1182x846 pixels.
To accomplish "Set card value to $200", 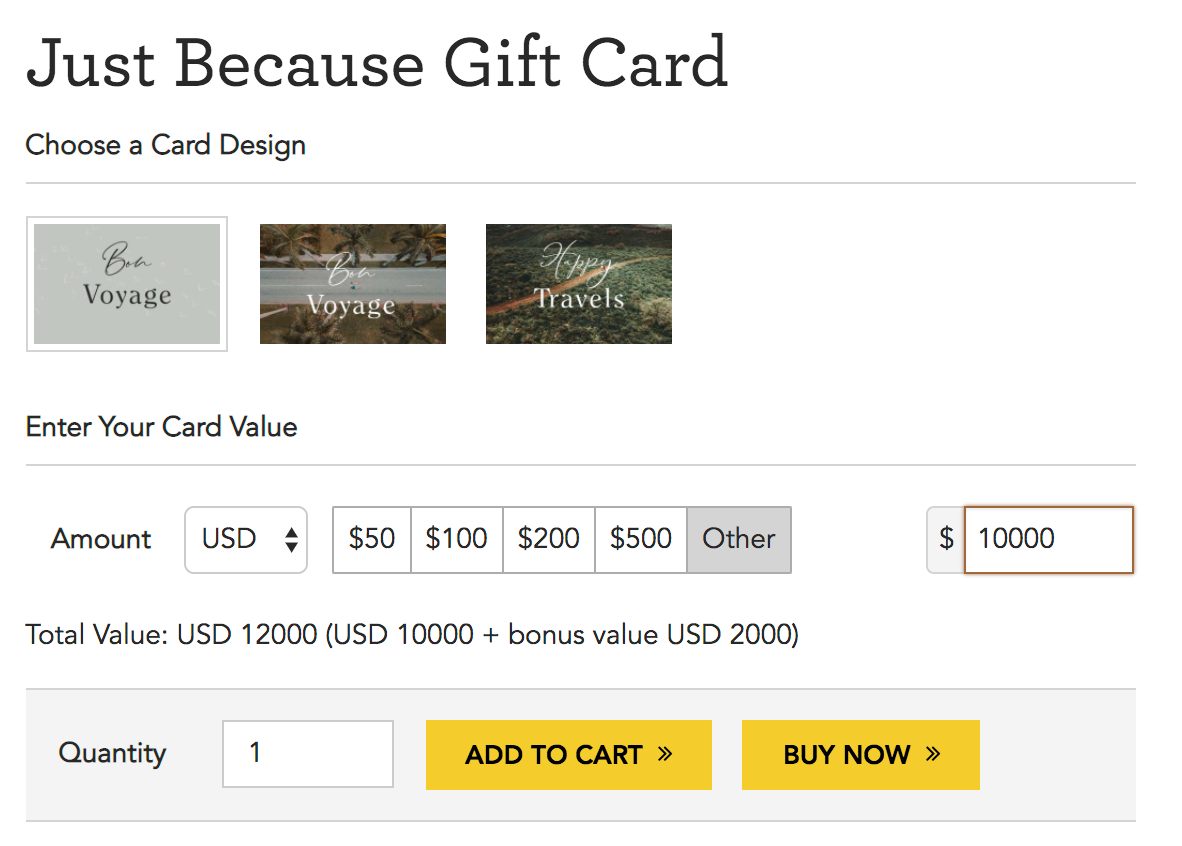I will (x=549, y=540).
